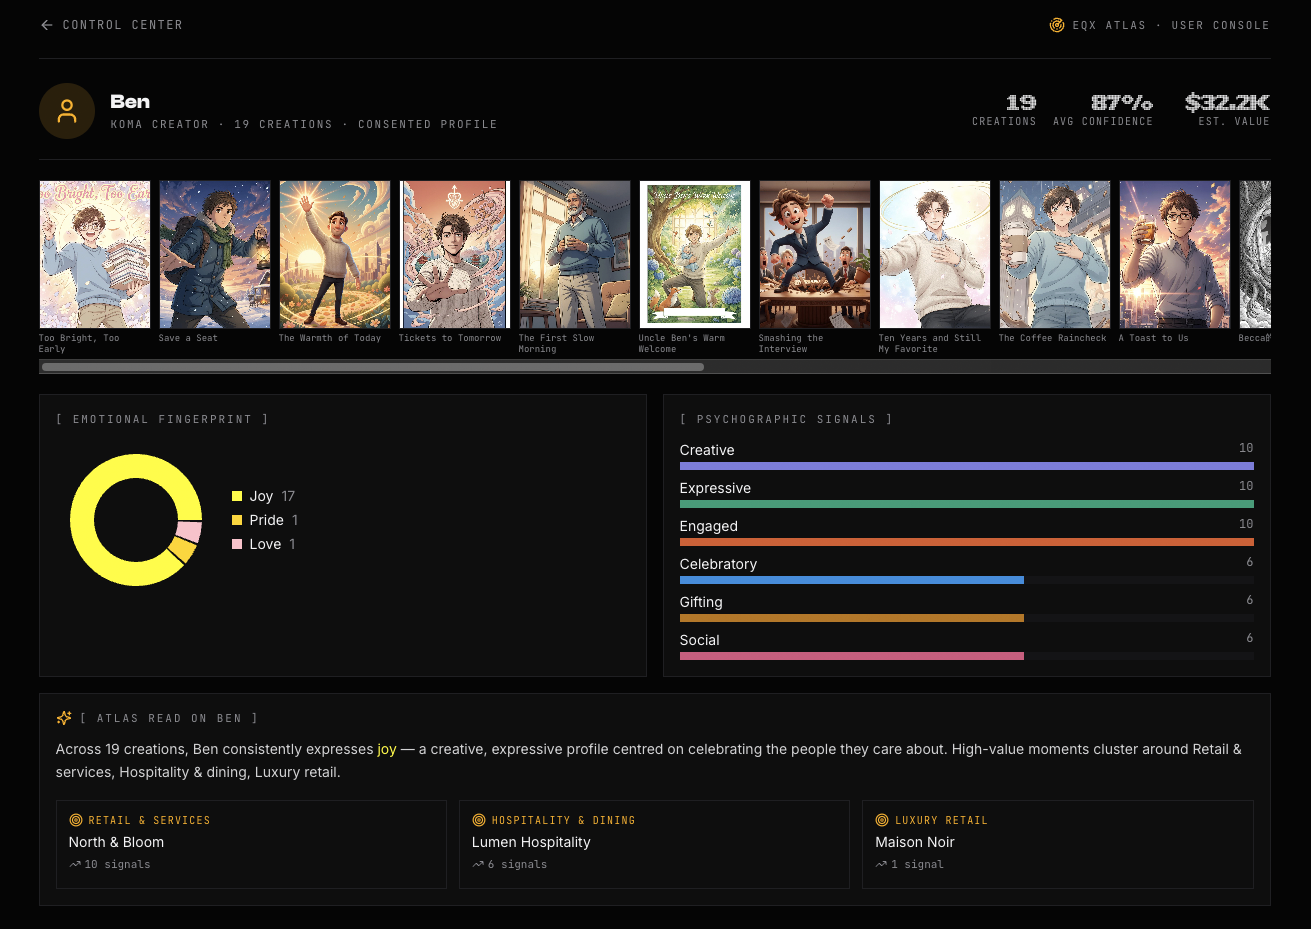Click the Psychographic Signals panel header
This screenshot has width=1311, height=929.
tap(786, 419)
